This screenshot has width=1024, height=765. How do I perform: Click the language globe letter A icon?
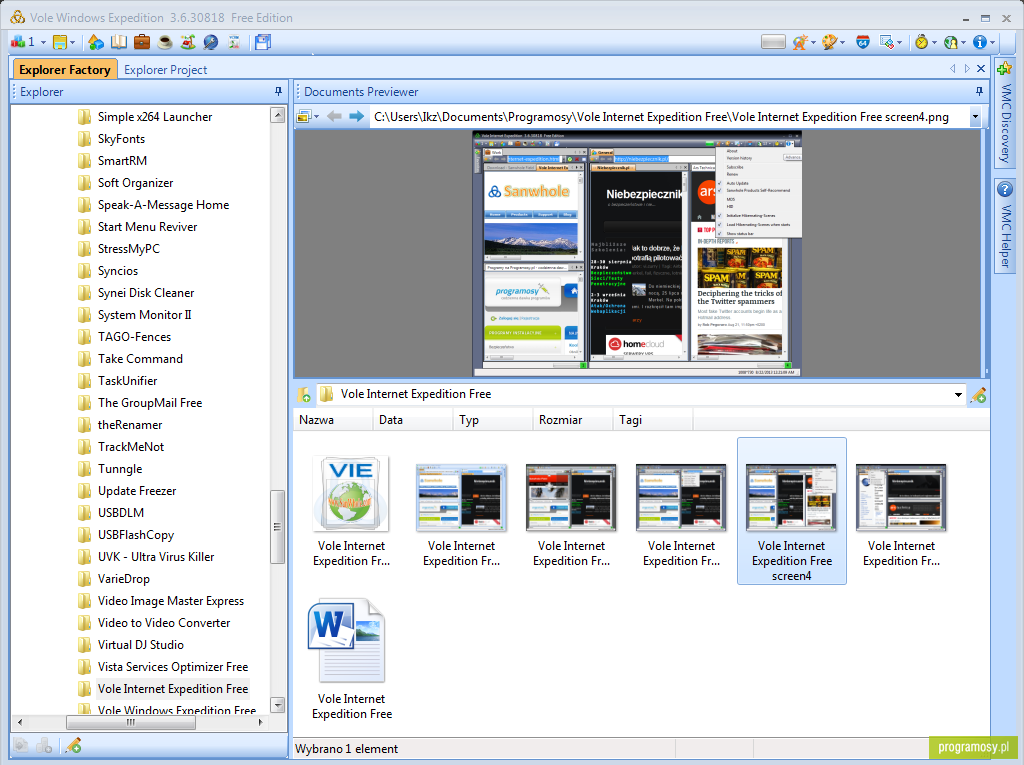801,42
